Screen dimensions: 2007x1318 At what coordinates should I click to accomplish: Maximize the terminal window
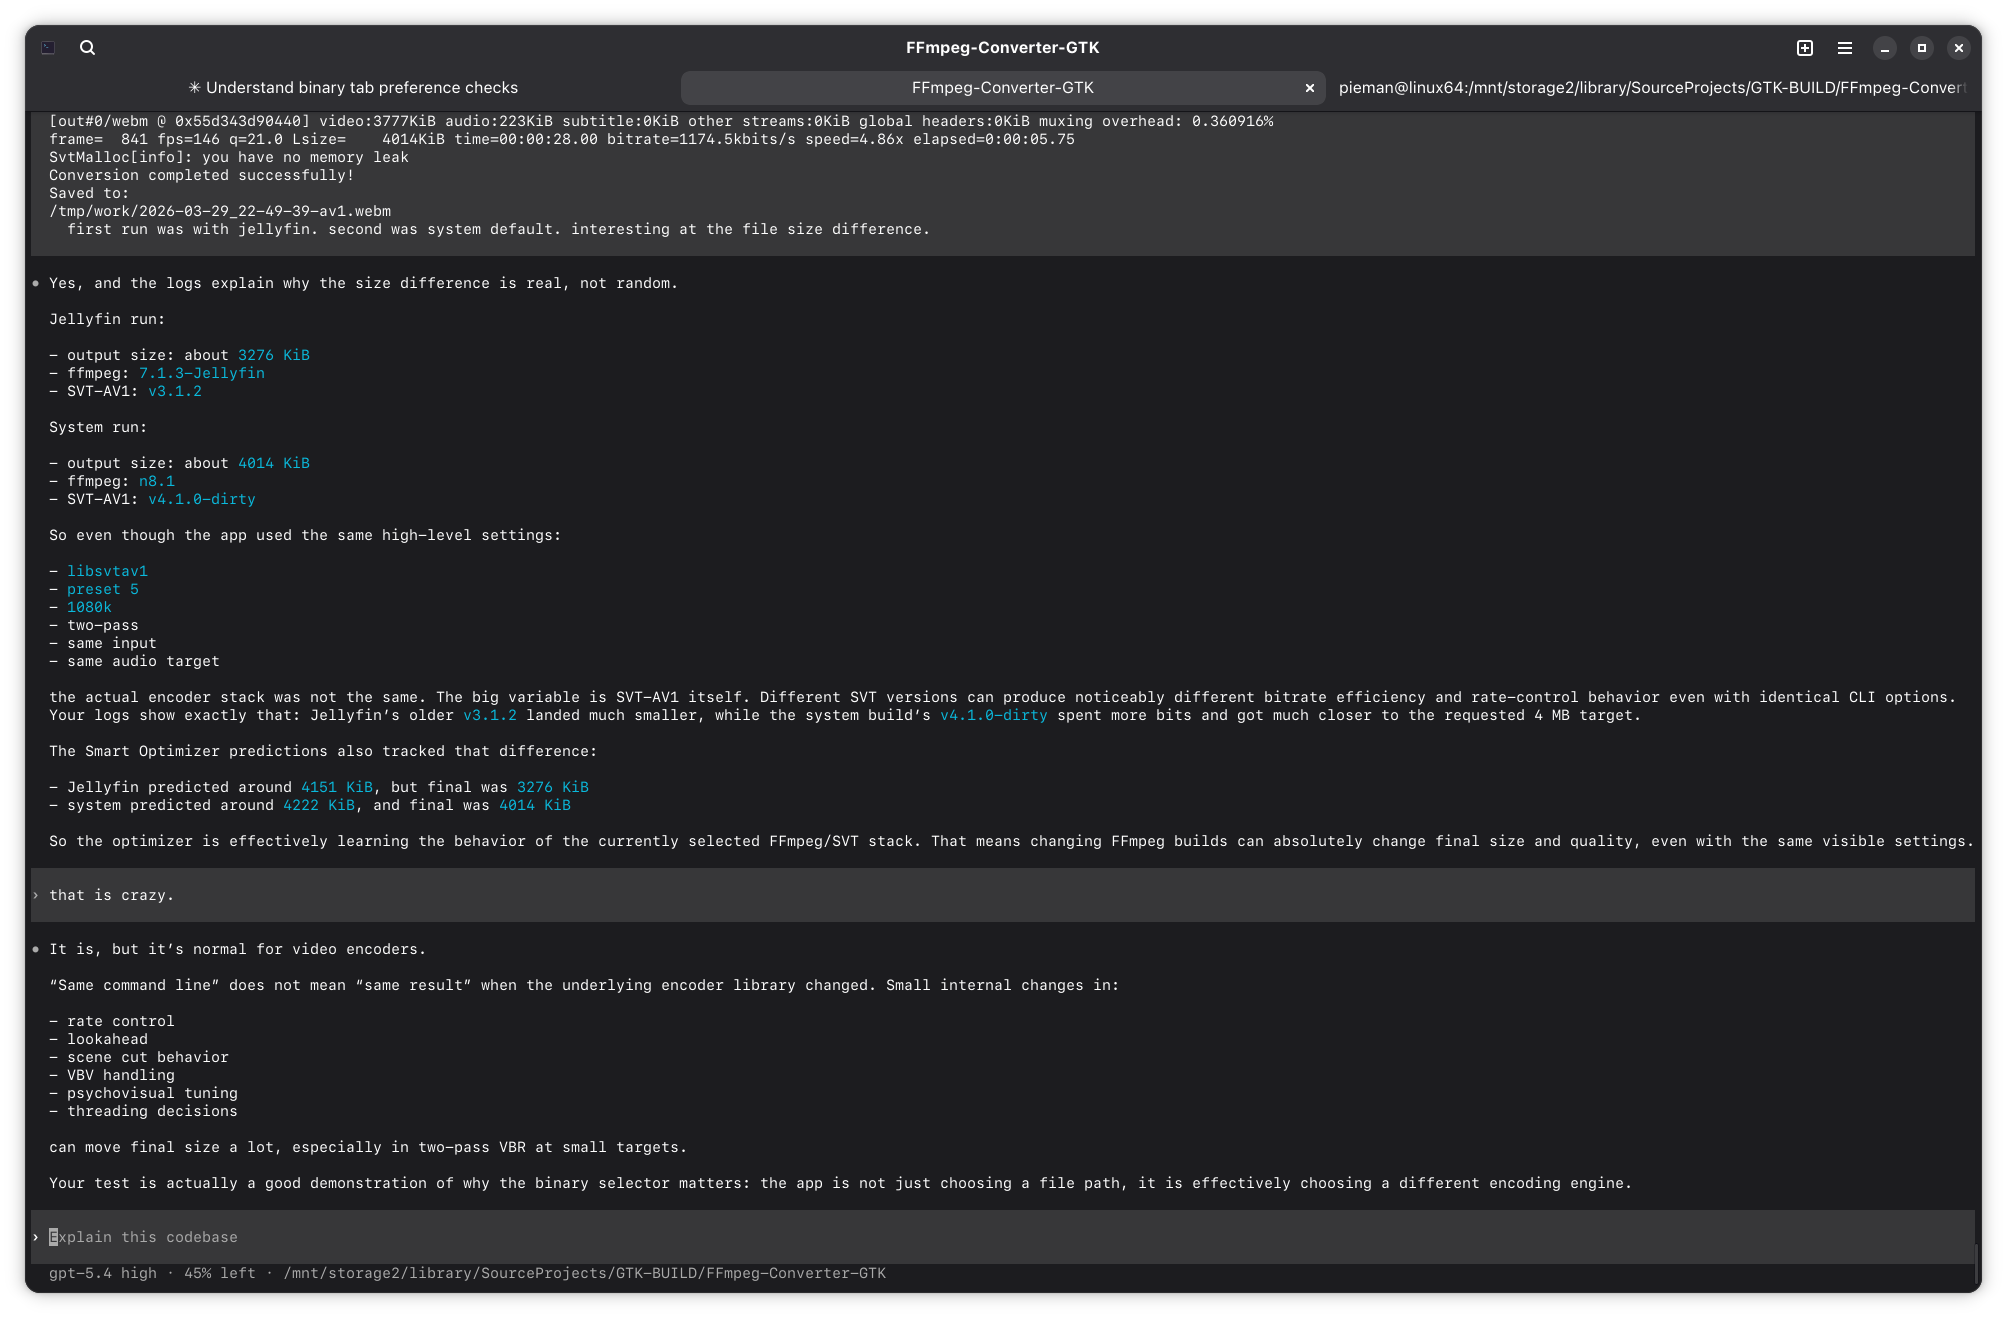tap(1921, 47)
